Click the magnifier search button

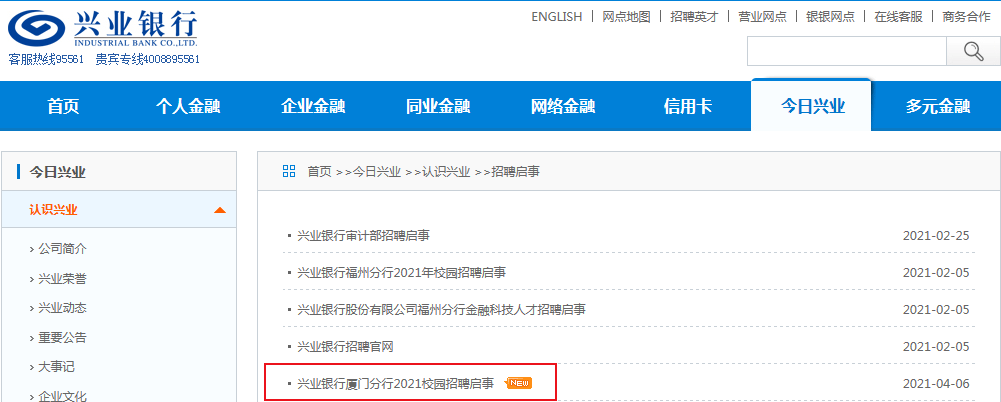click(x=973, y=51)
